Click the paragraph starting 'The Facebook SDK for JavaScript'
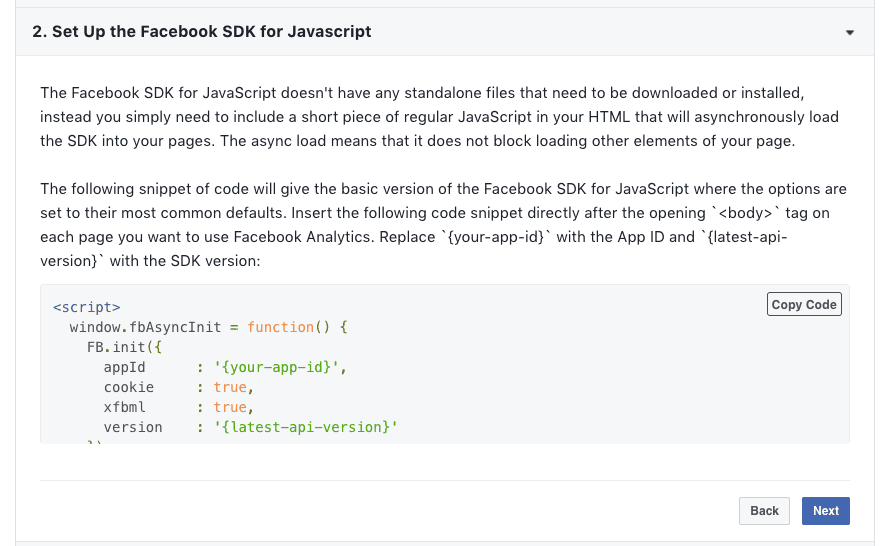This screenshot has height=546, width=887. 440,117
